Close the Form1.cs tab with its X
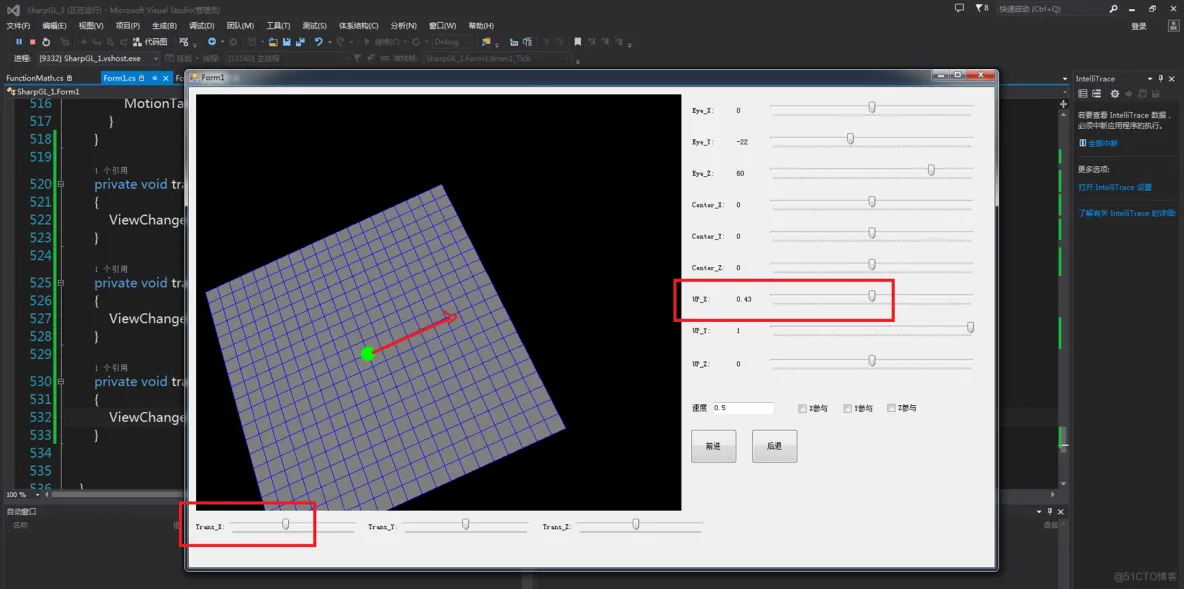This screenshot has height=589, width=1184. (x=165, y=78)
